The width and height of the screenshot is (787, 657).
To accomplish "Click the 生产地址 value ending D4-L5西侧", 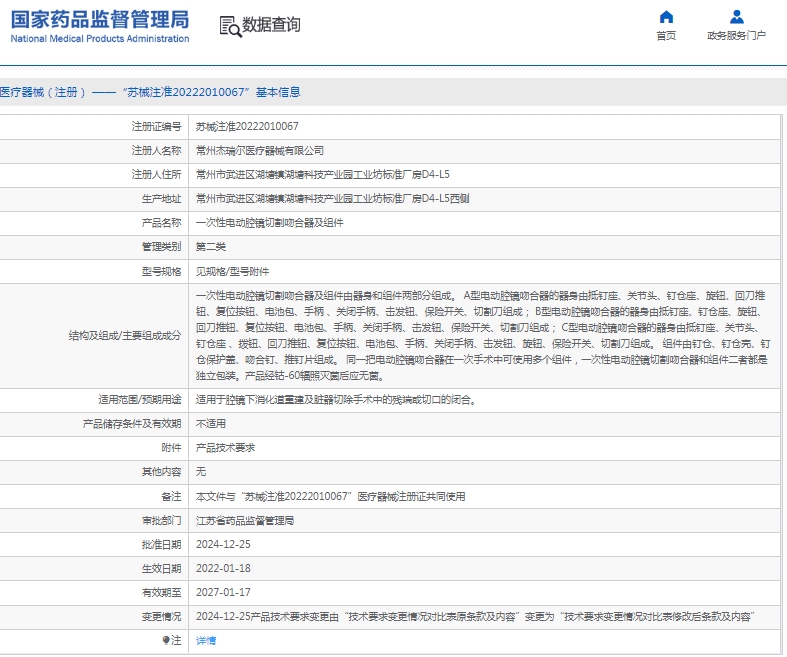I will [332, 199].
